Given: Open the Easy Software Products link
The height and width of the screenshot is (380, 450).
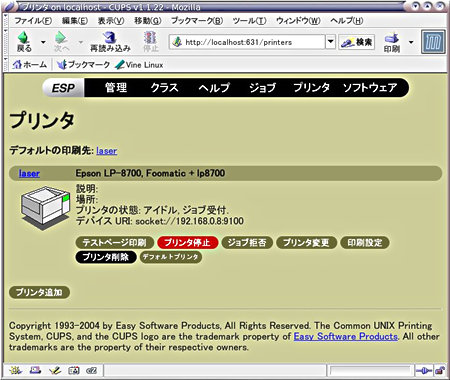Looking at the screenshot, I should 346,336.
